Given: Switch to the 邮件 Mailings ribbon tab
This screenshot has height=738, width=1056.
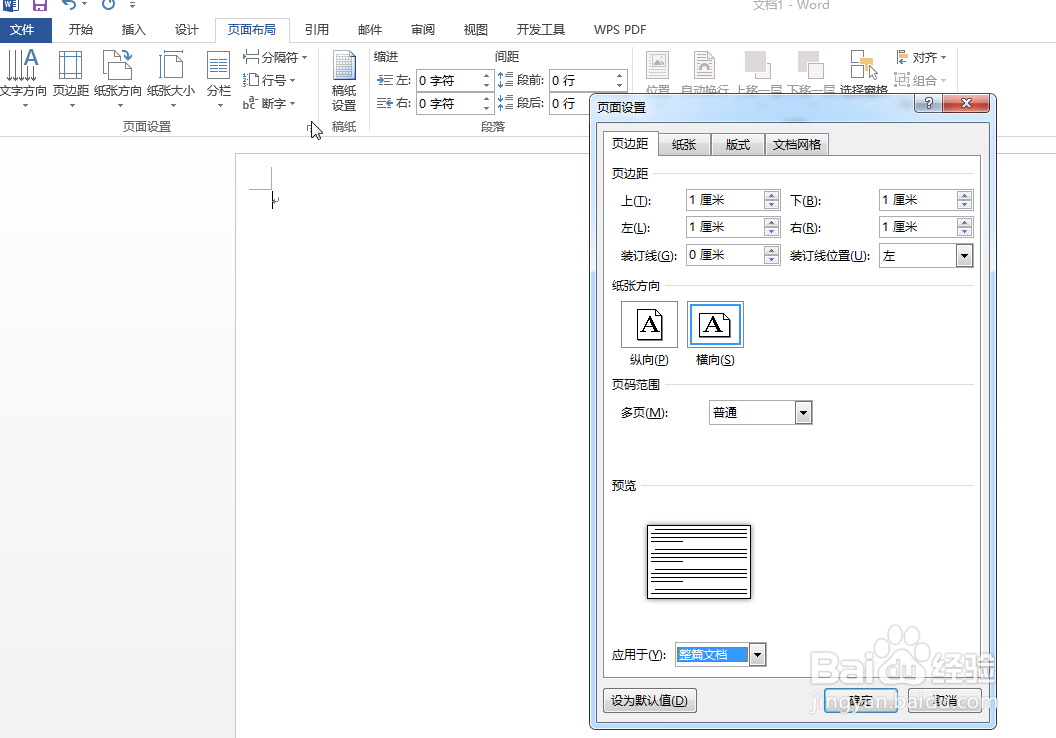Looking at the screenshot, I should click(x=370, y=30).
